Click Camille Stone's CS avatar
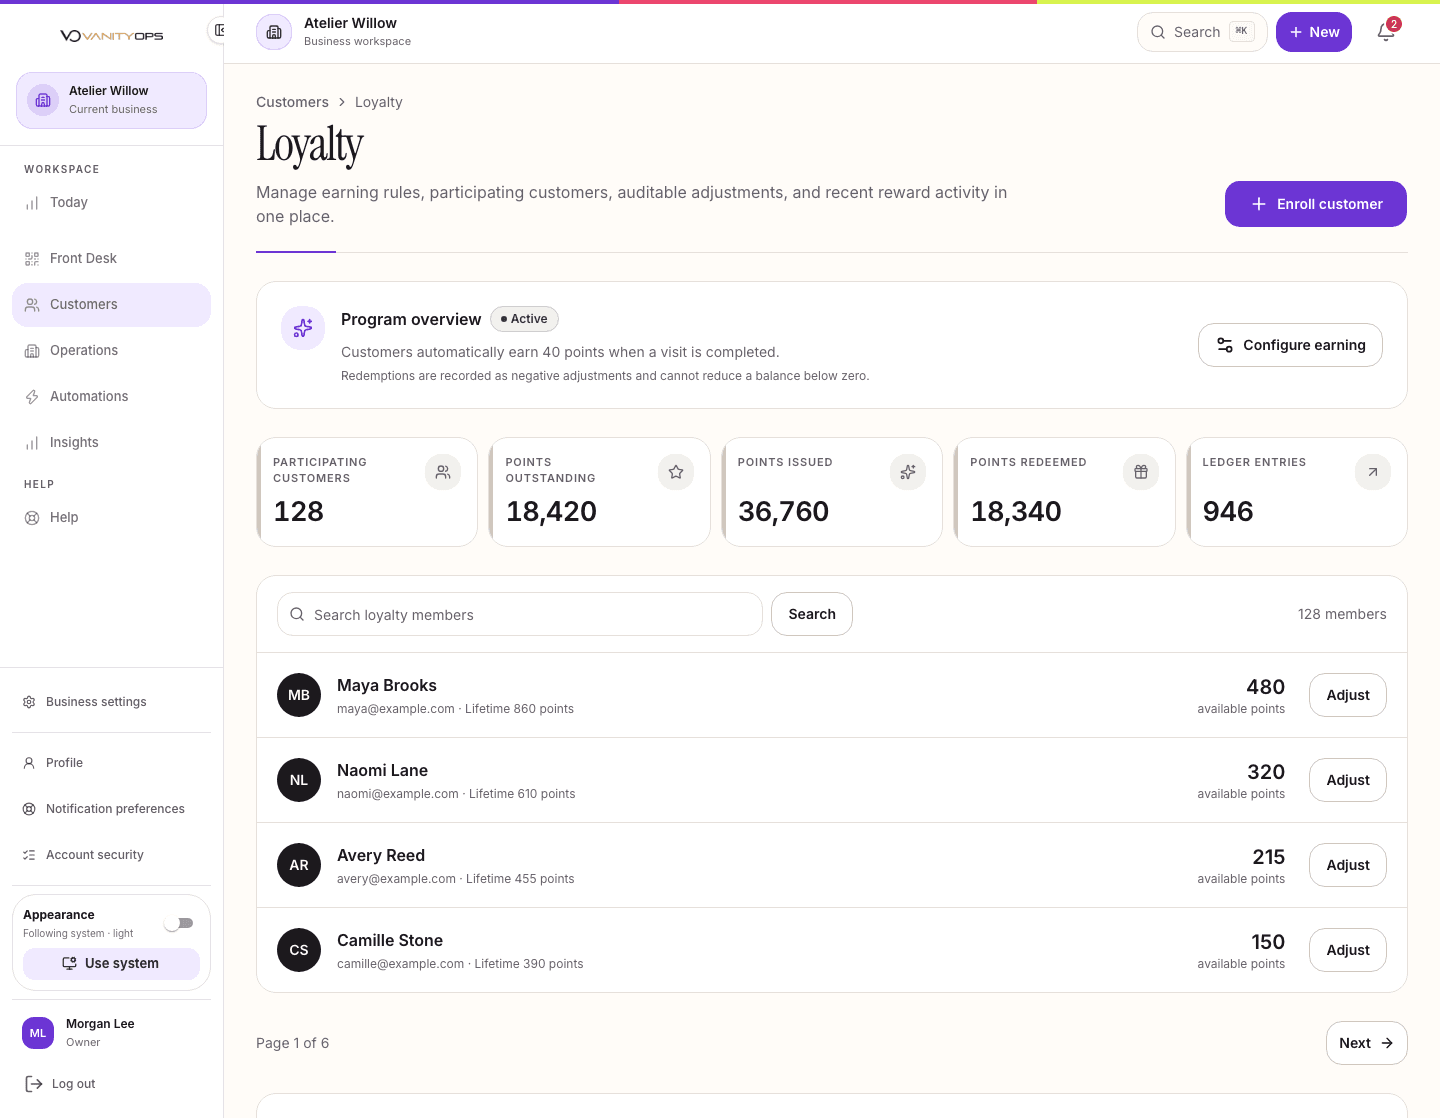Viewport: 1440px width, 1118px height. tap(299, 950)
